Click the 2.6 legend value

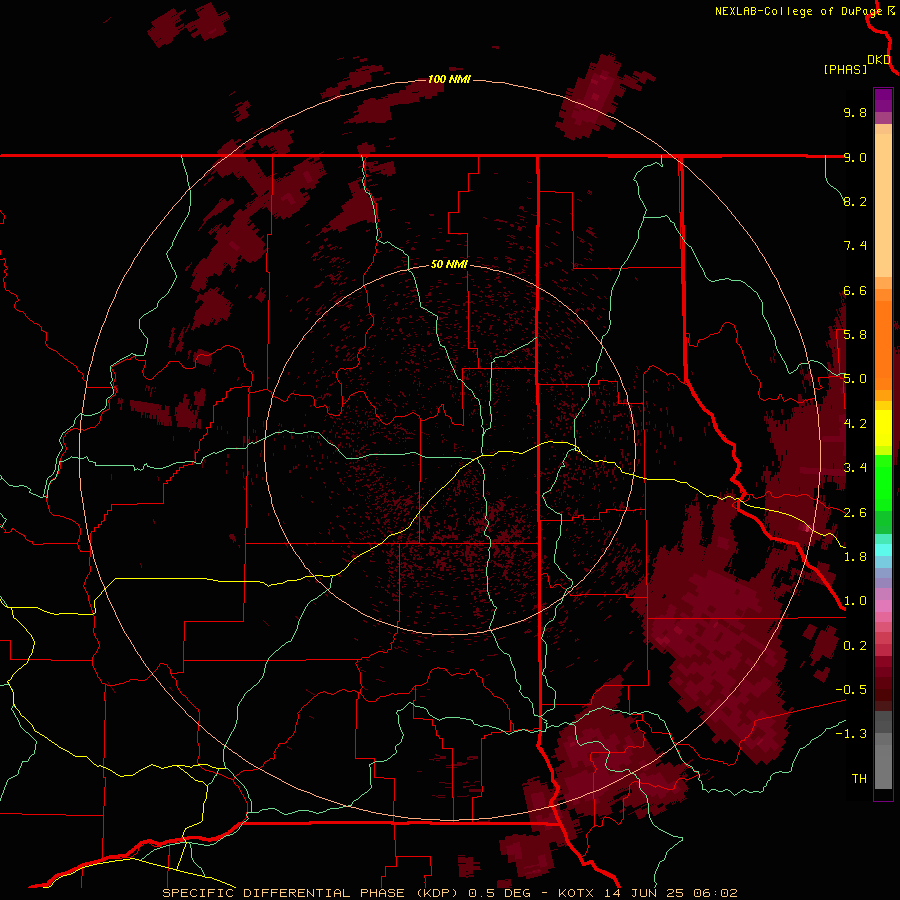855,513
